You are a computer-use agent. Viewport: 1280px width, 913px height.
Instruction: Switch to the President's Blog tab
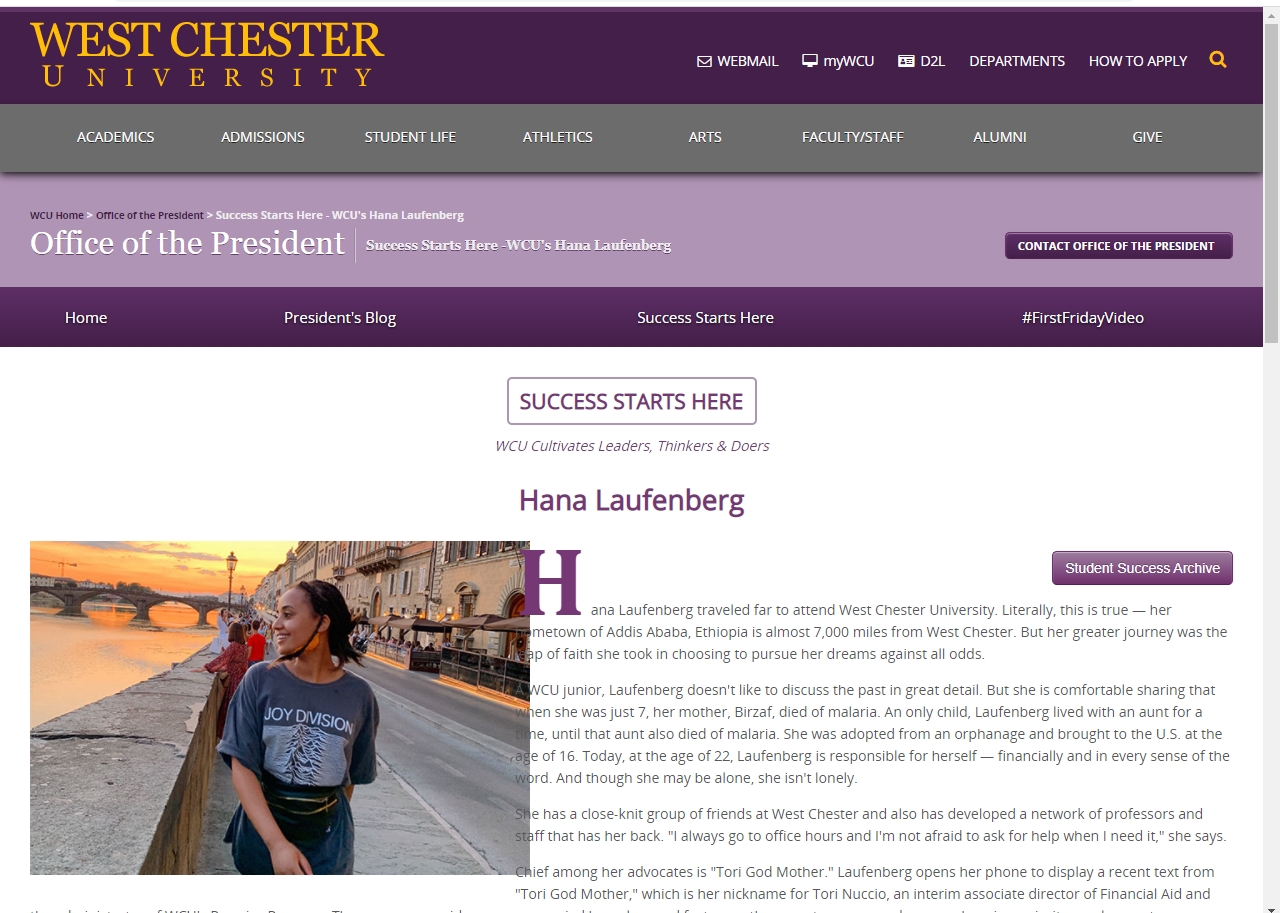point(340,318)
